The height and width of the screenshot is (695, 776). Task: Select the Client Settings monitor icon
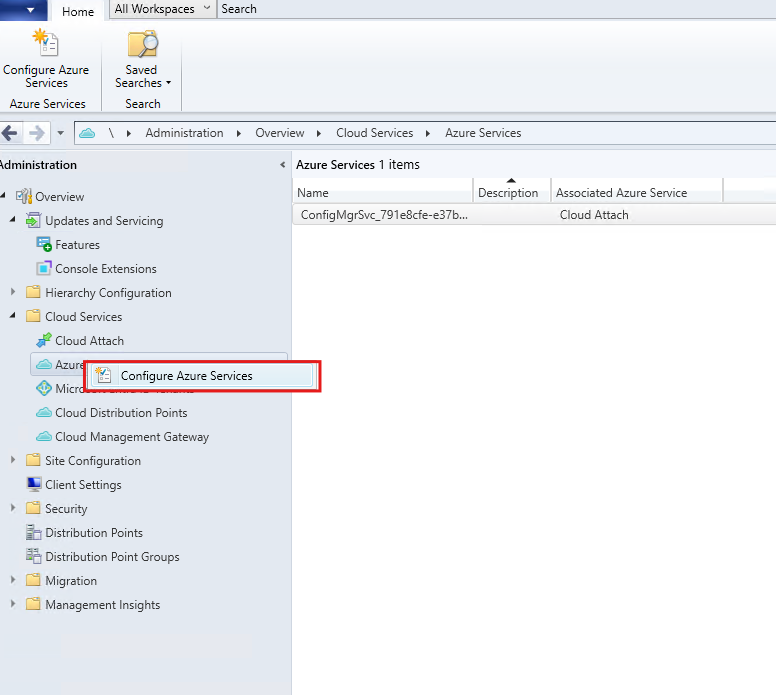pos(34,485)
